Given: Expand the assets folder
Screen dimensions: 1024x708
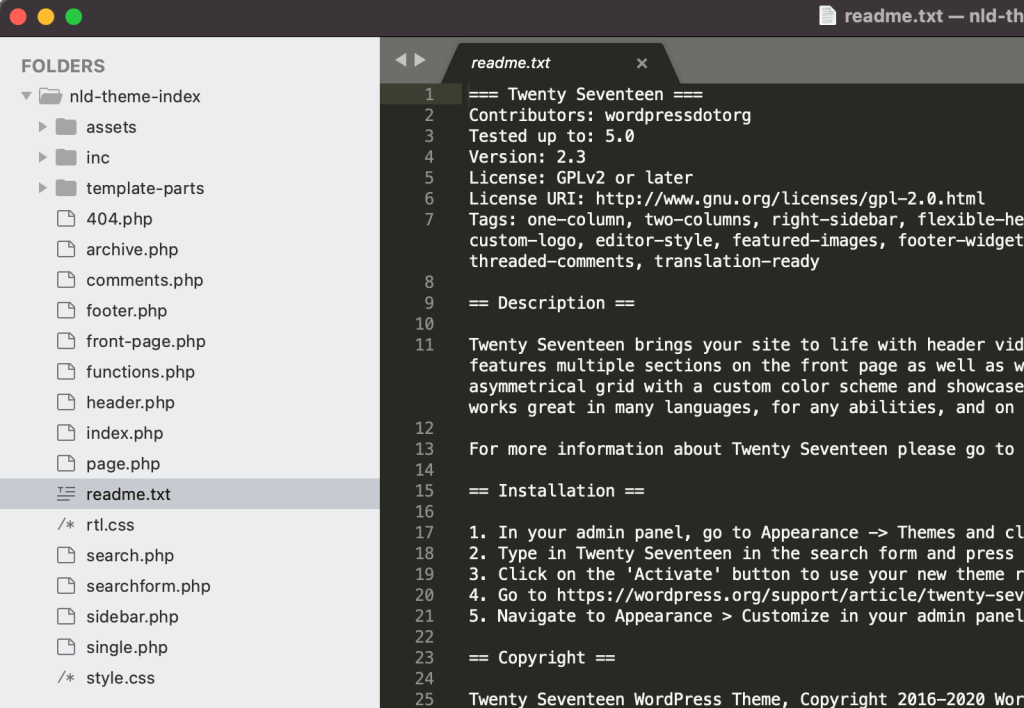Looking at the screenshot, I should click(42, 127).
